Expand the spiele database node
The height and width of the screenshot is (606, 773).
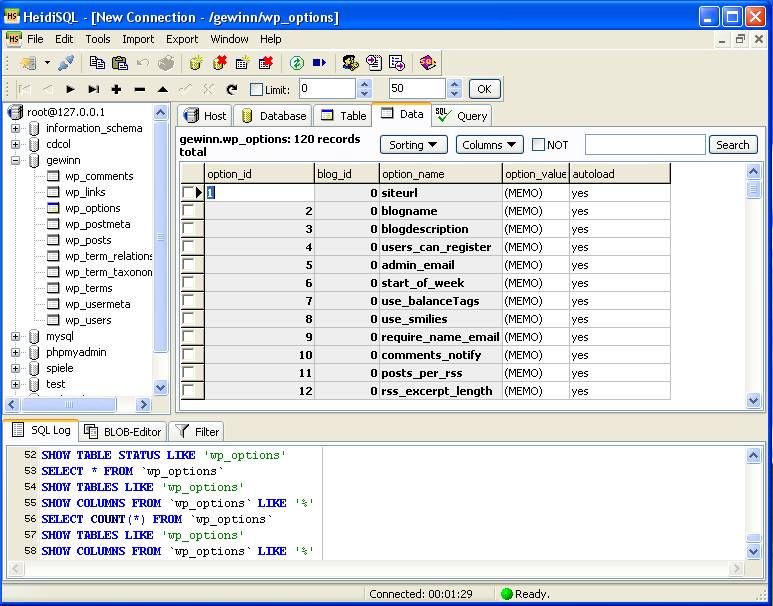pos(15,368)
